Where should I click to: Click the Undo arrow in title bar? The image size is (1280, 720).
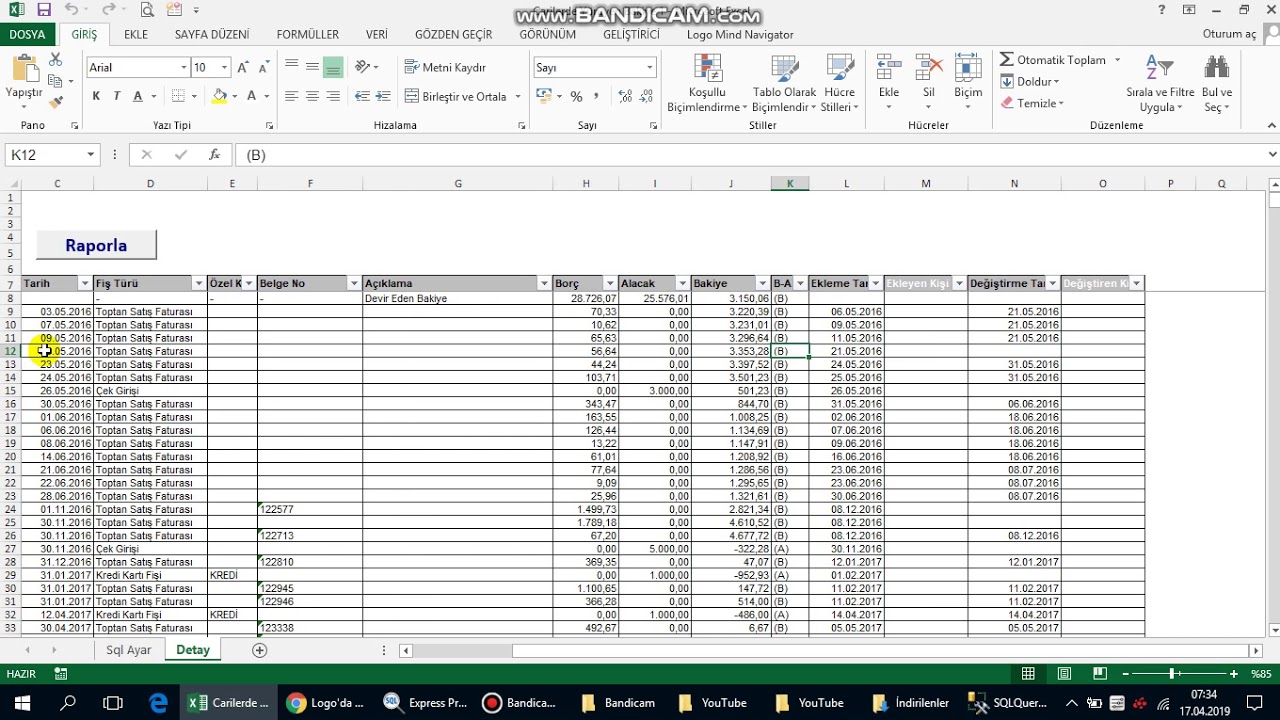(71, 10)
